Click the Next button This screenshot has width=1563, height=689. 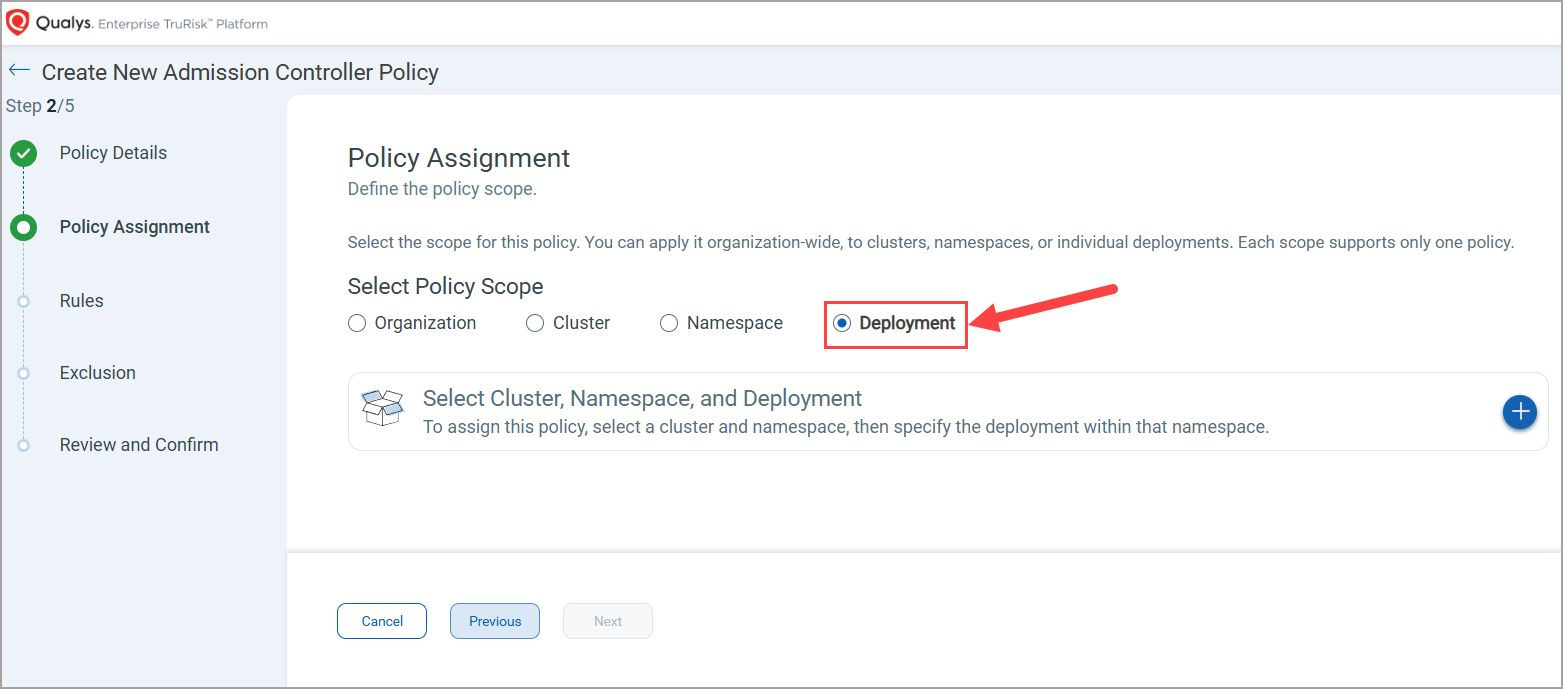[x=608, y=621]
